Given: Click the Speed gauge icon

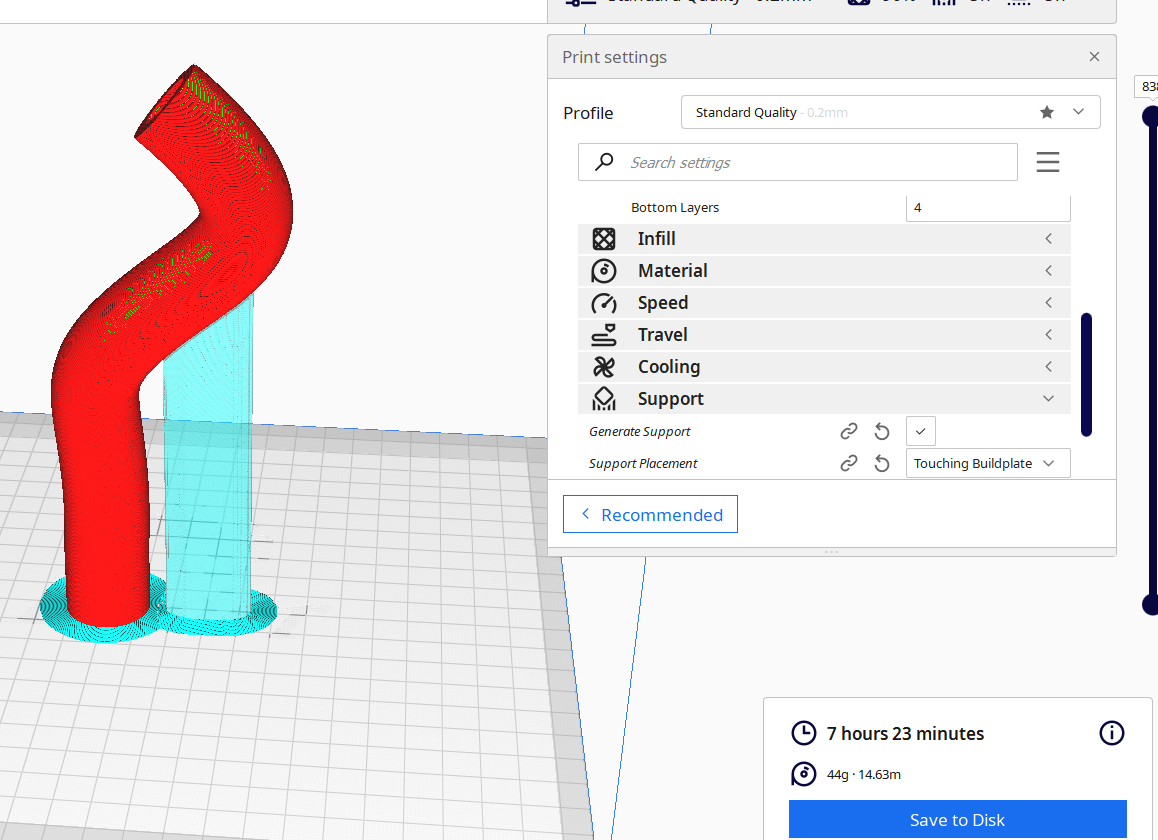Looking at the screenshot, I should pyautogui.click(x=603, y=304).
